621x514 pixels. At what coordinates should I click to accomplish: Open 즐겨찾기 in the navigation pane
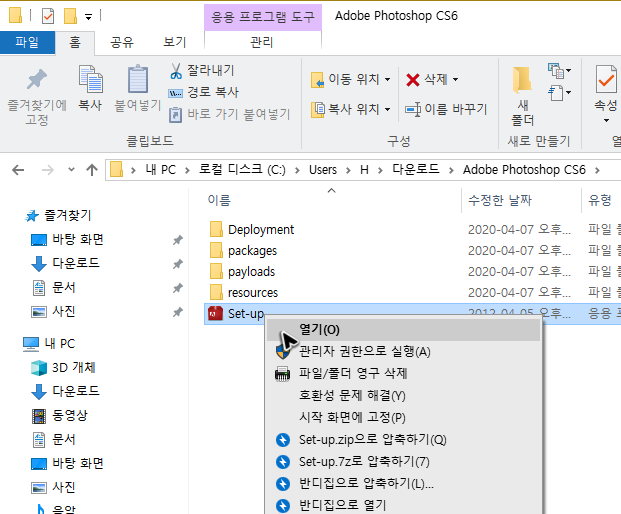click(x=67, y=215)
